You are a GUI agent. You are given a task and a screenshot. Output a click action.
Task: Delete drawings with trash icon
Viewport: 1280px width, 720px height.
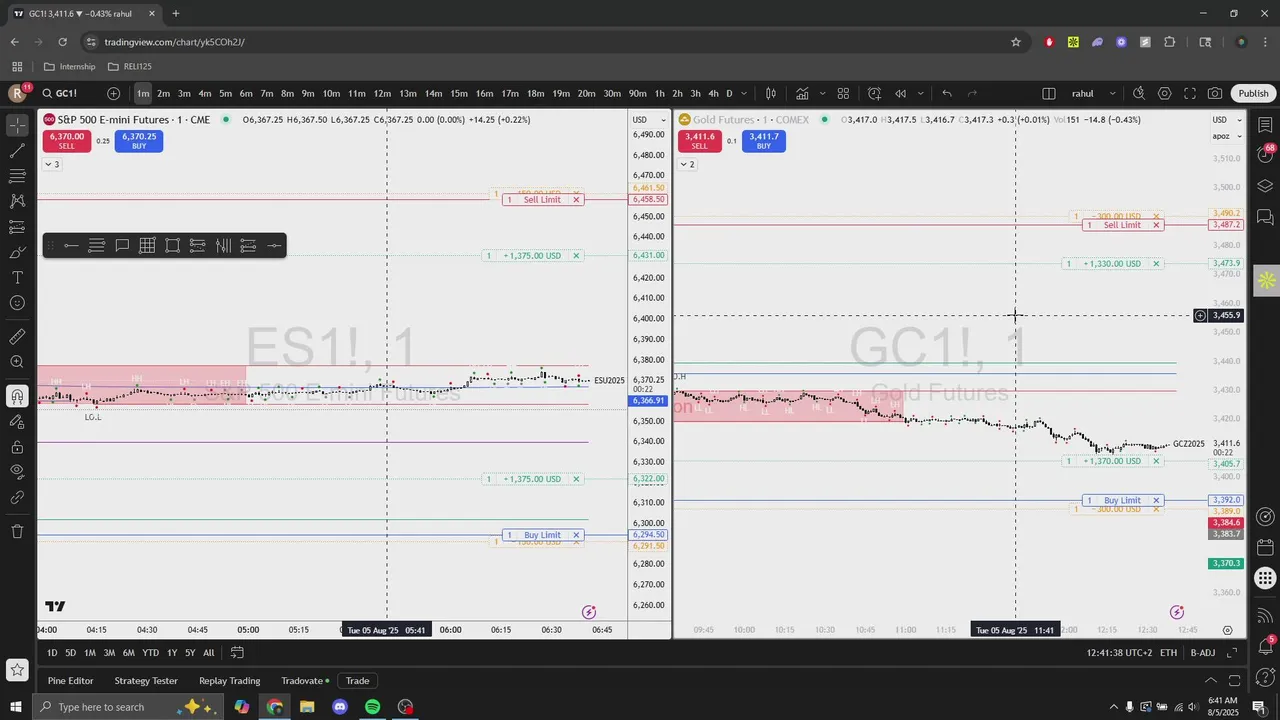click(17, 531)
